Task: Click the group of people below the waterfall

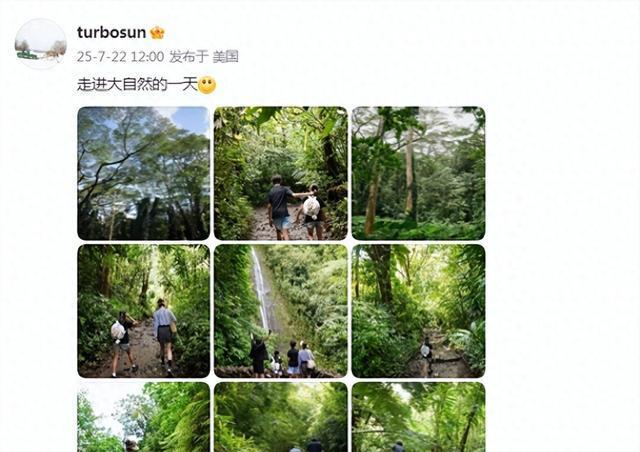Action: (282, 355)
